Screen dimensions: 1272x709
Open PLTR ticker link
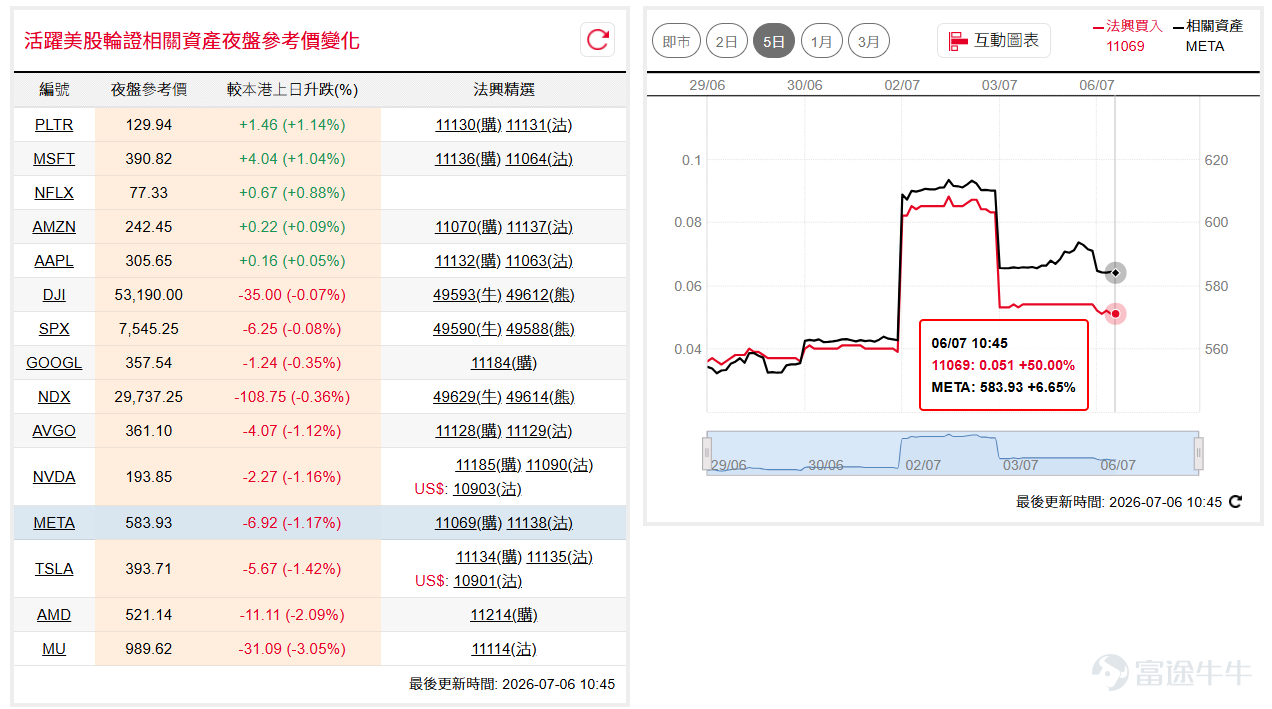point(54,125)
